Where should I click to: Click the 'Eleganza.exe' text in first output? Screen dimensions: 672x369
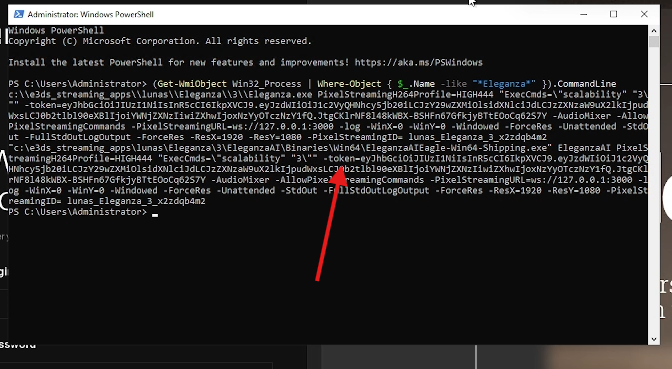(280, 95)
